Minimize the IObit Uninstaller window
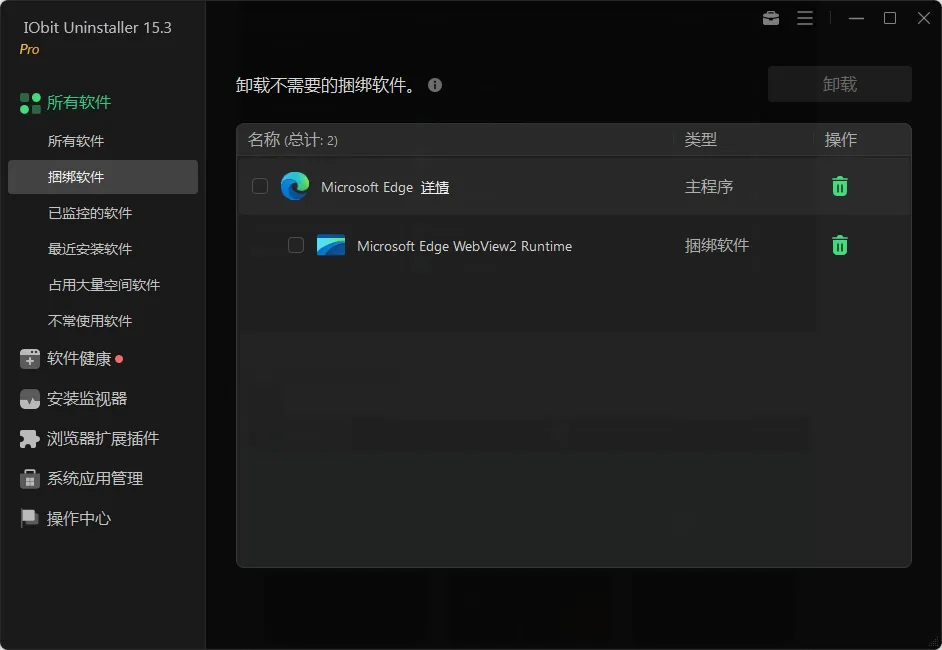 point(856,19)
